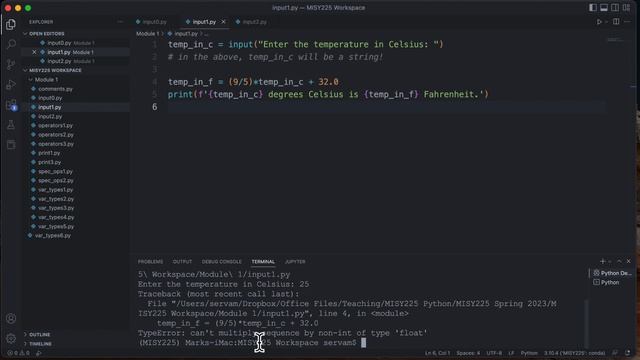Open the Search view in activity bar
This screenshot has height=360, width=640.
(x=11, y=44)
